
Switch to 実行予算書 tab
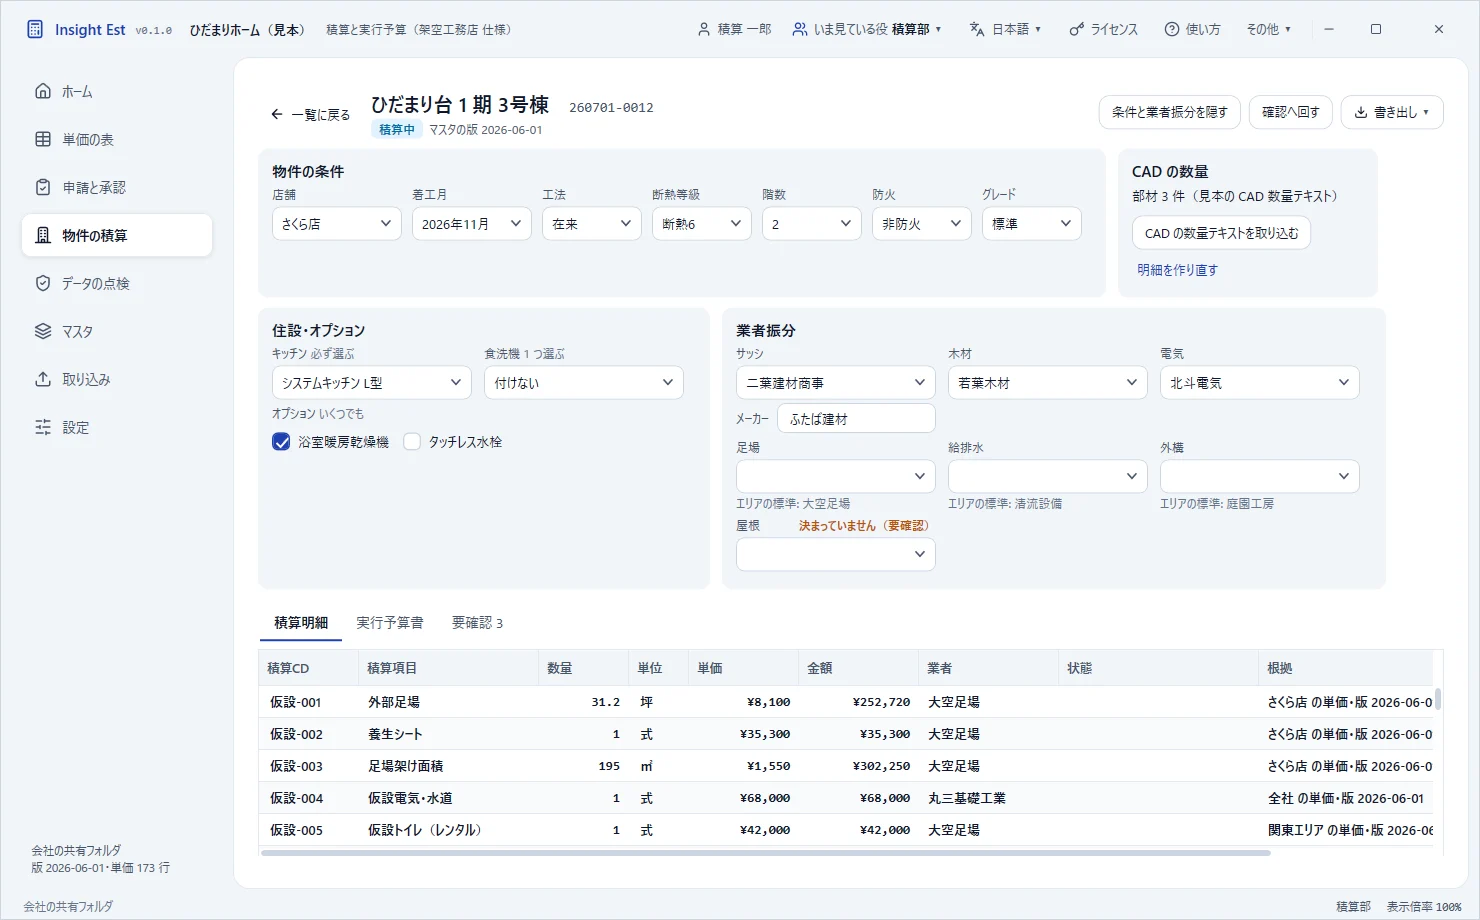click(x=390, y=622)
